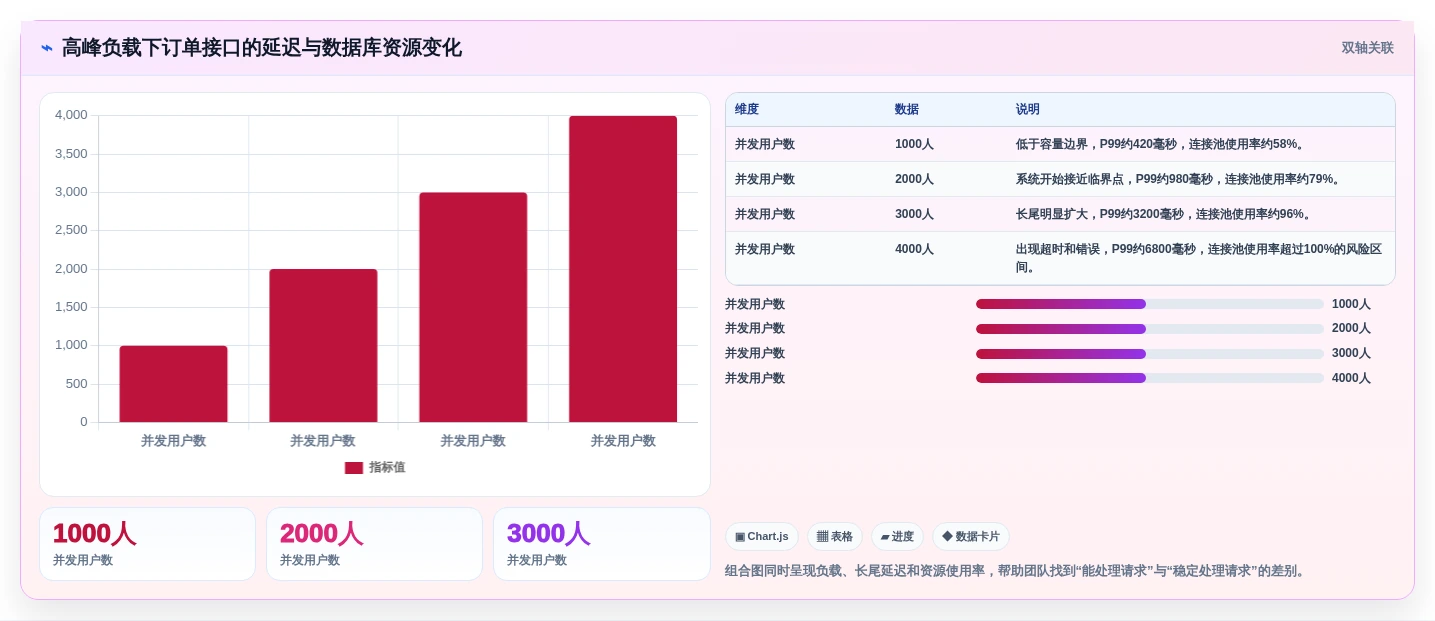Click the 3,000 y-axis label
Screen dimensions: 1435x621
(x=71, y=192)
